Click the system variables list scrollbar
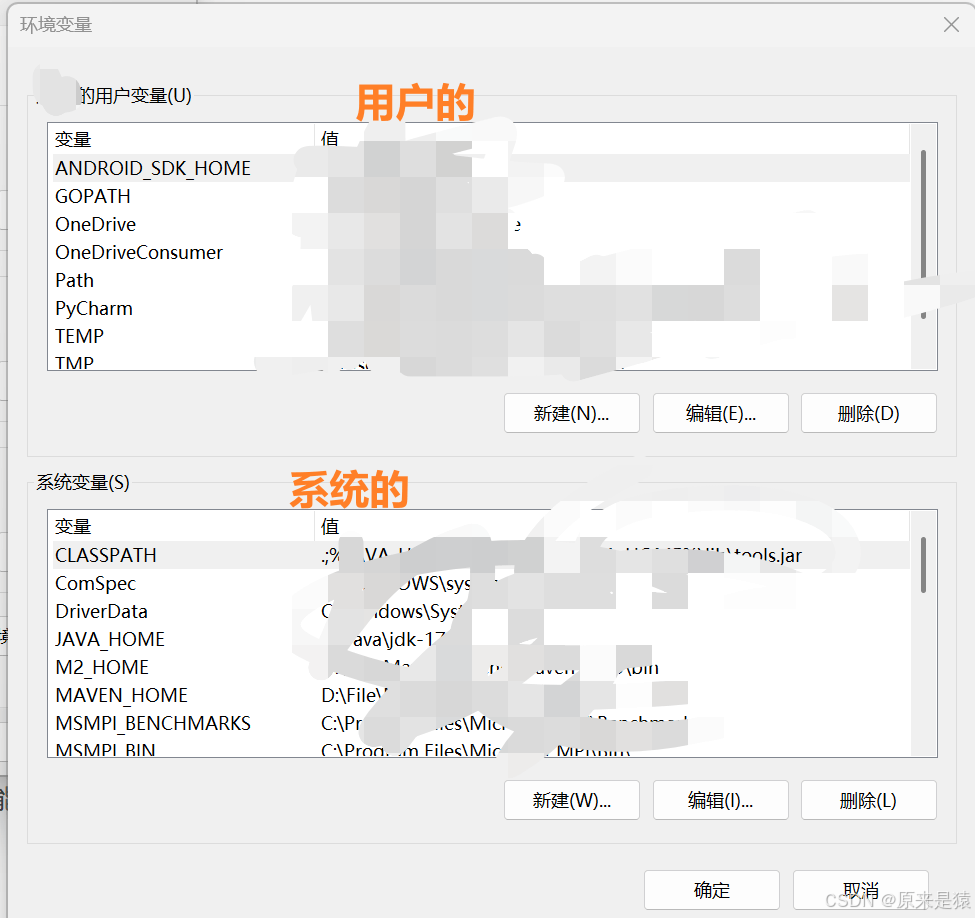This screenshot has width=975, height=918. point(923,565)
